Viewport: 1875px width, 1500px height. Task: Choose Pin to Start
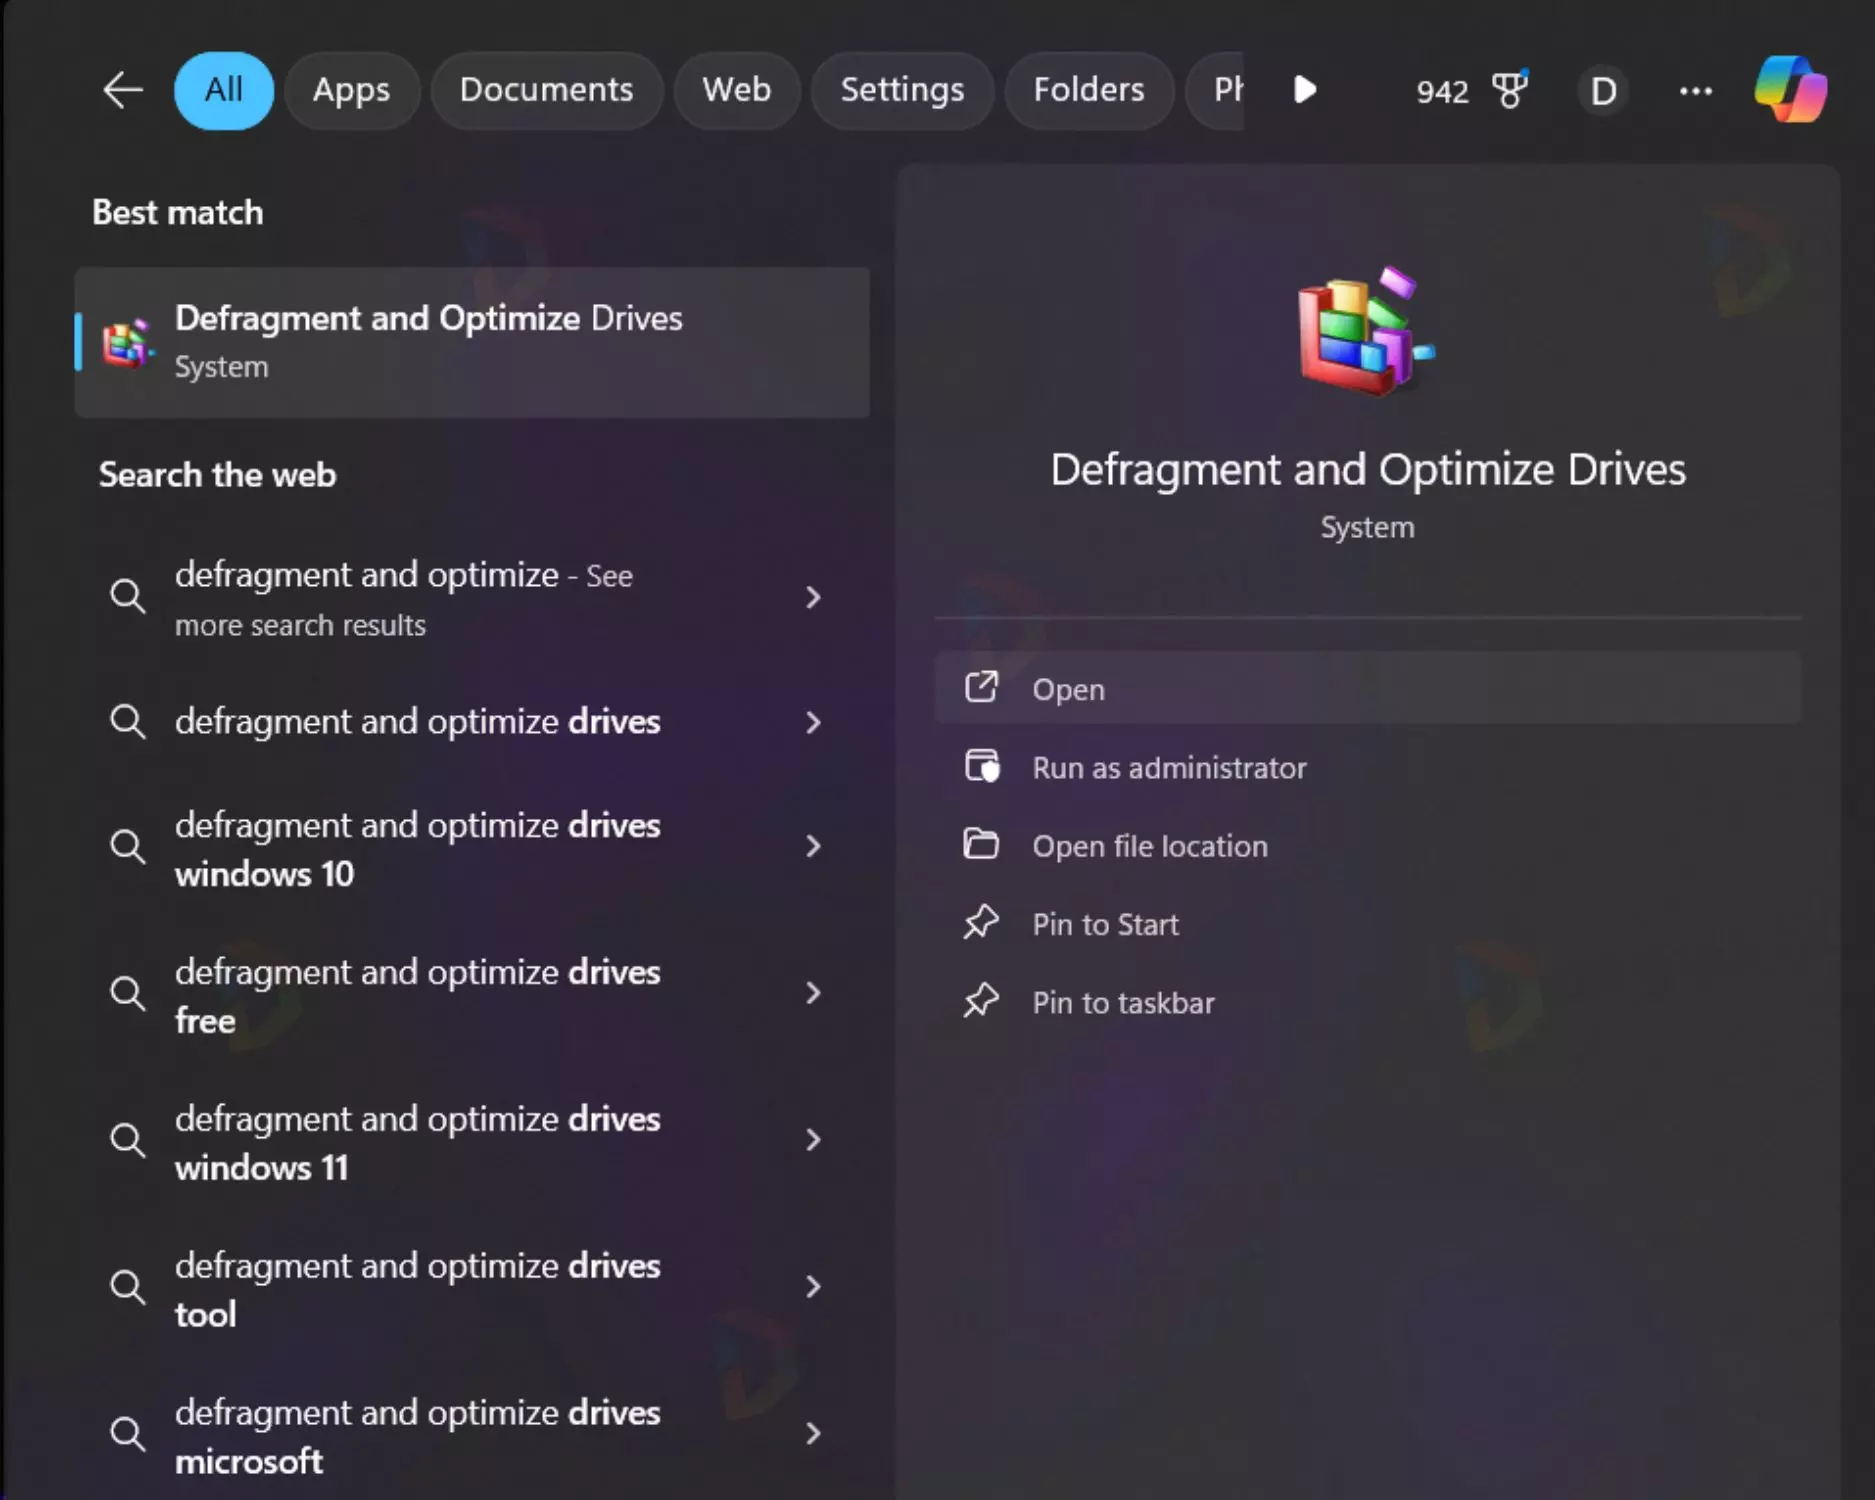coord(1367,923)
